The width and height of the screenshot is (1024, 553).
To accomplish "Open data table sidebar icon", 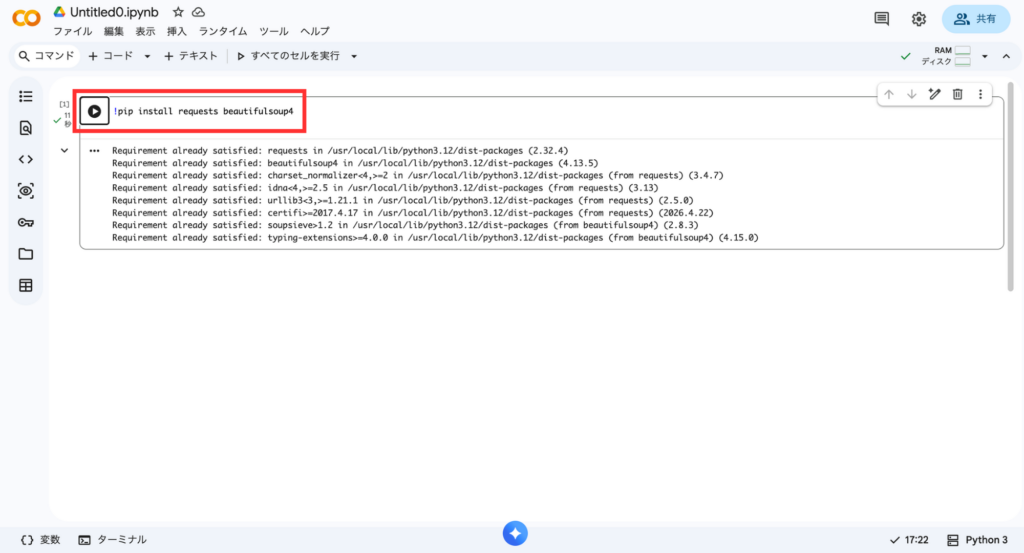I will click(x=25, y=285).
